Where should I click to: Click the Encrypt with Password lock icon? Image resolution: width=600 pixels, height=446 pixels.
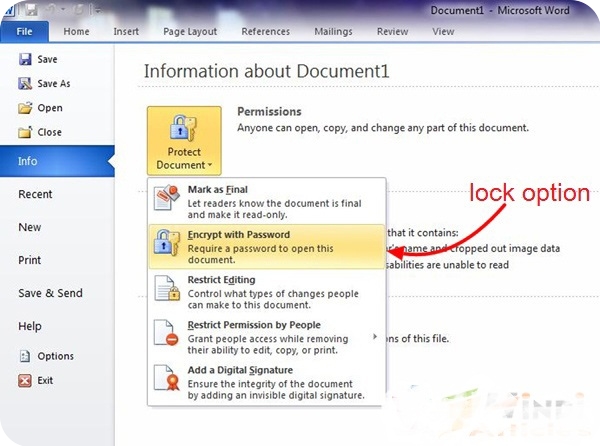167,243
